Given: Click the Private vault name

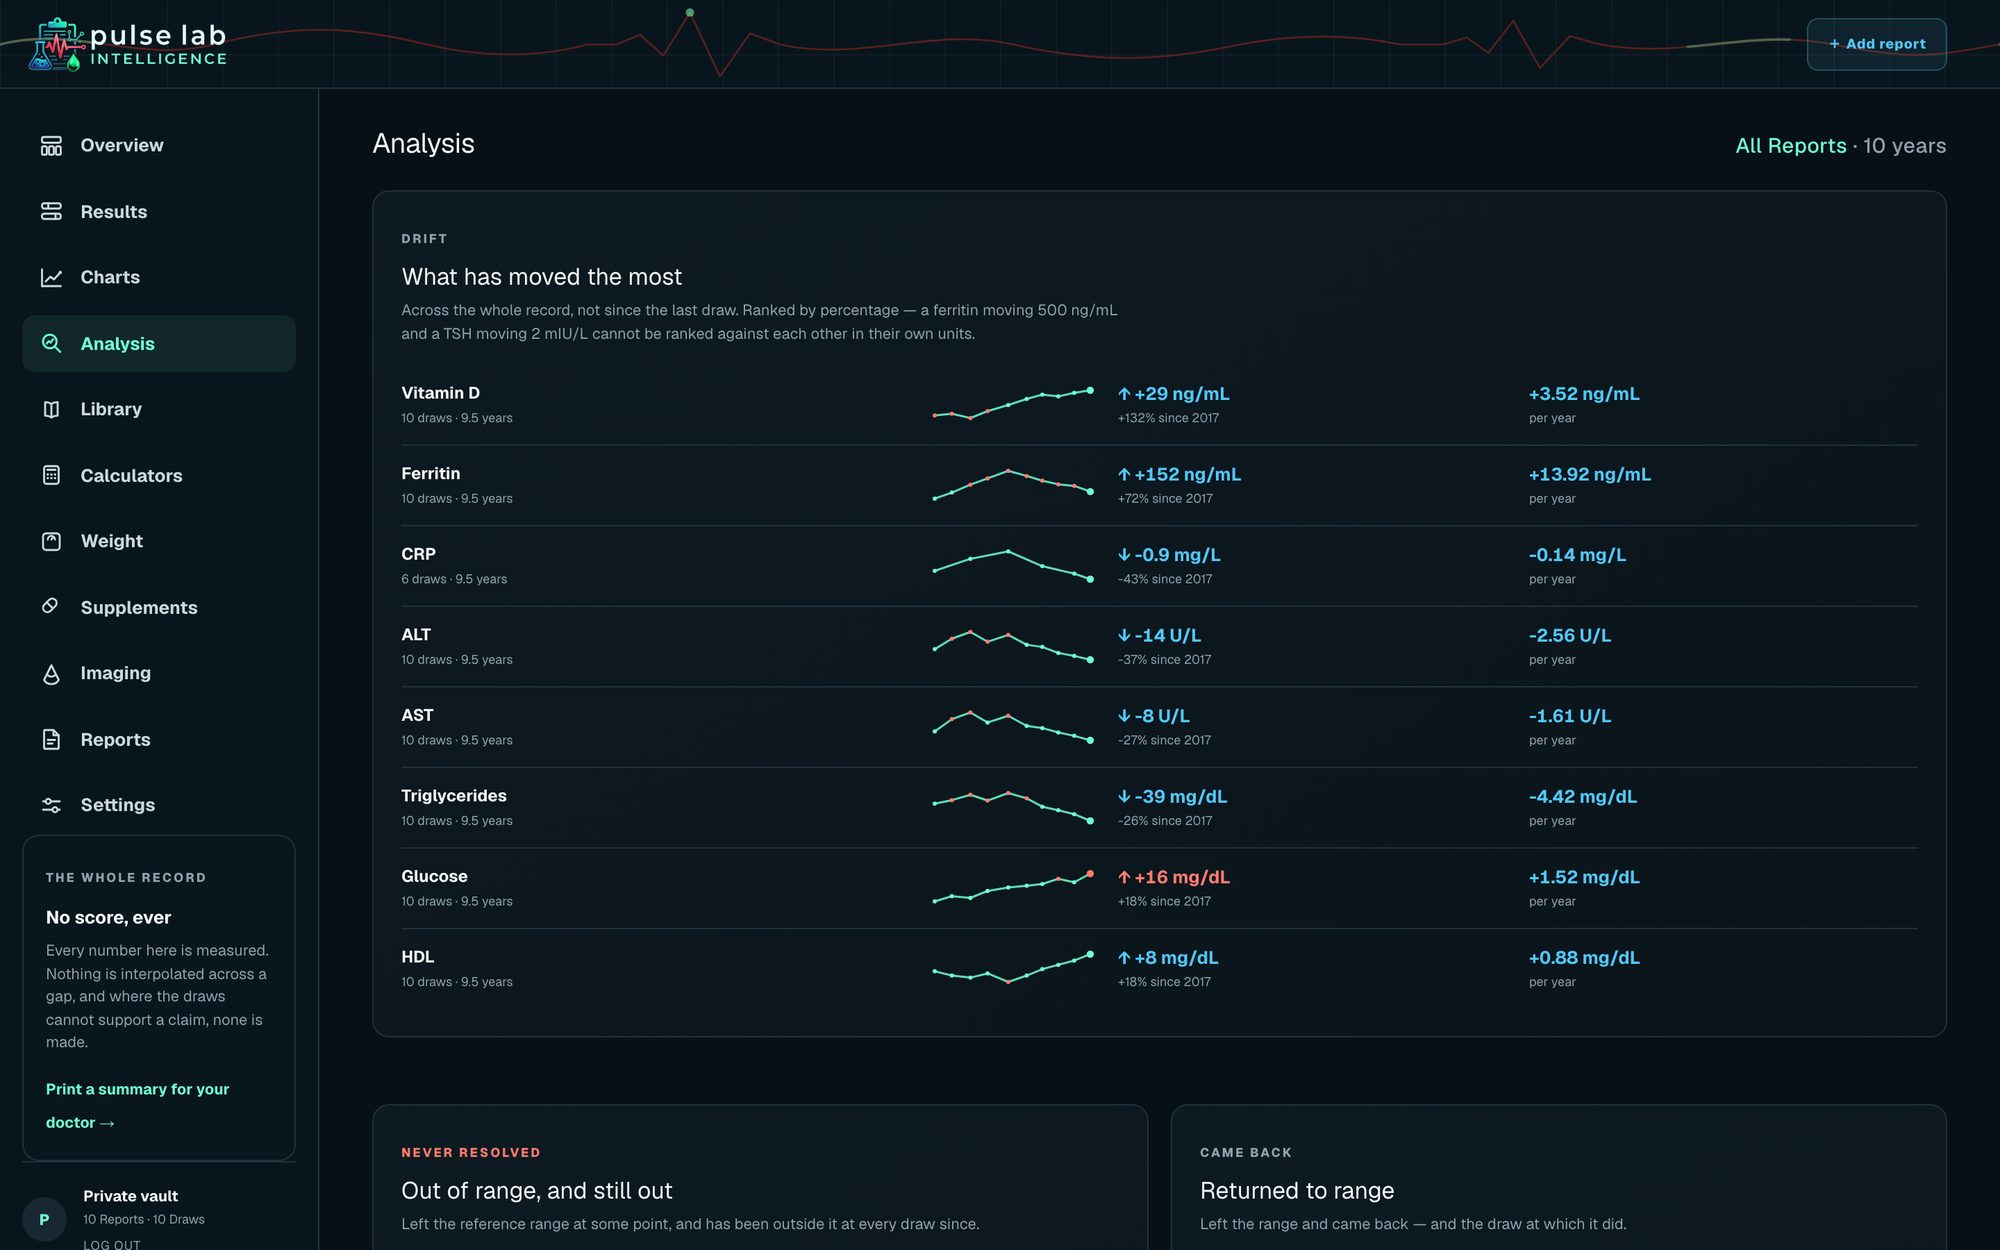Looking at the screenshot, I should [x=131, y=1196].
